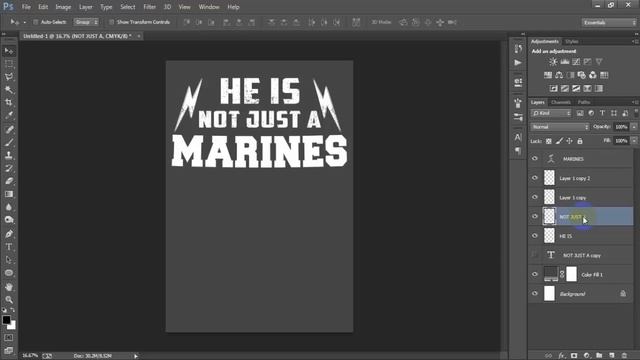This screenshot has height=360, width=640.
Task: Select the Pen tool
Action: tap(9, 234)
